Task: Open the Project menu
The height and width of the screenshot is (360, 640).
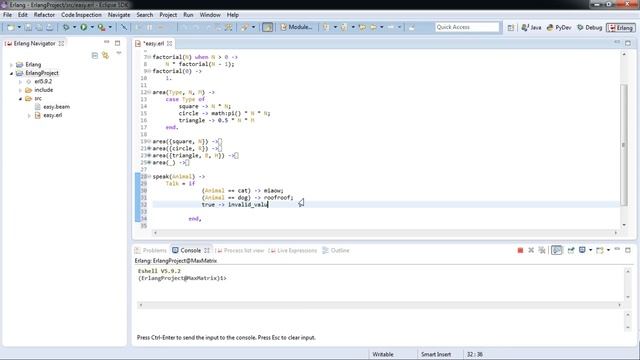Action: tap(168, 15)
